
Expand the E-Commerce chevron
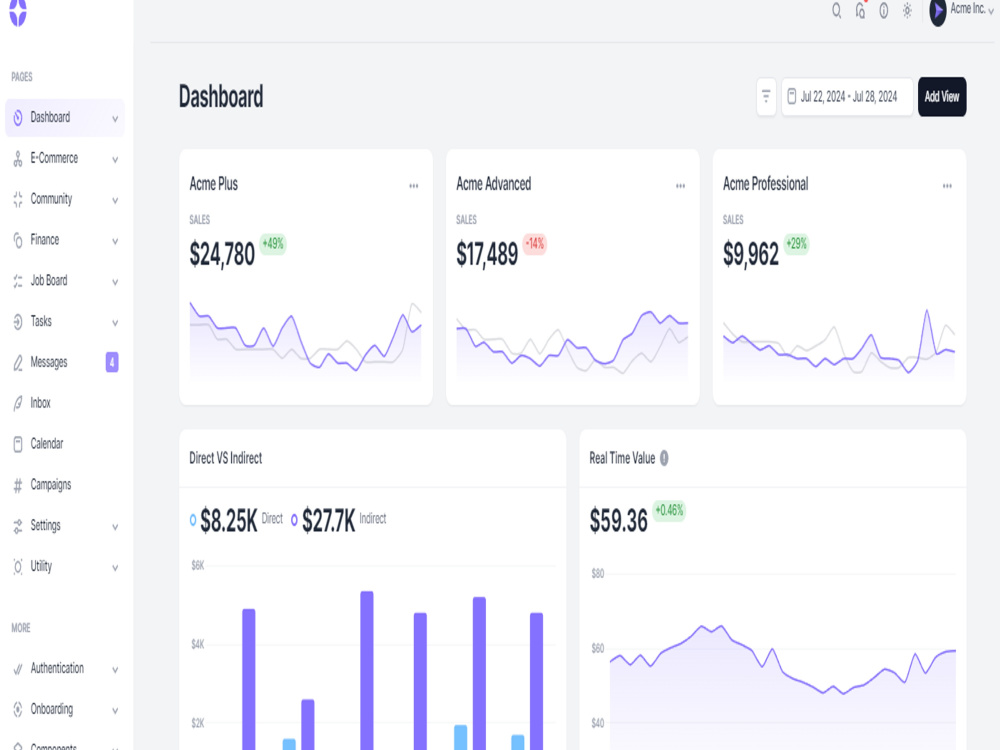(x=115, y=159)
